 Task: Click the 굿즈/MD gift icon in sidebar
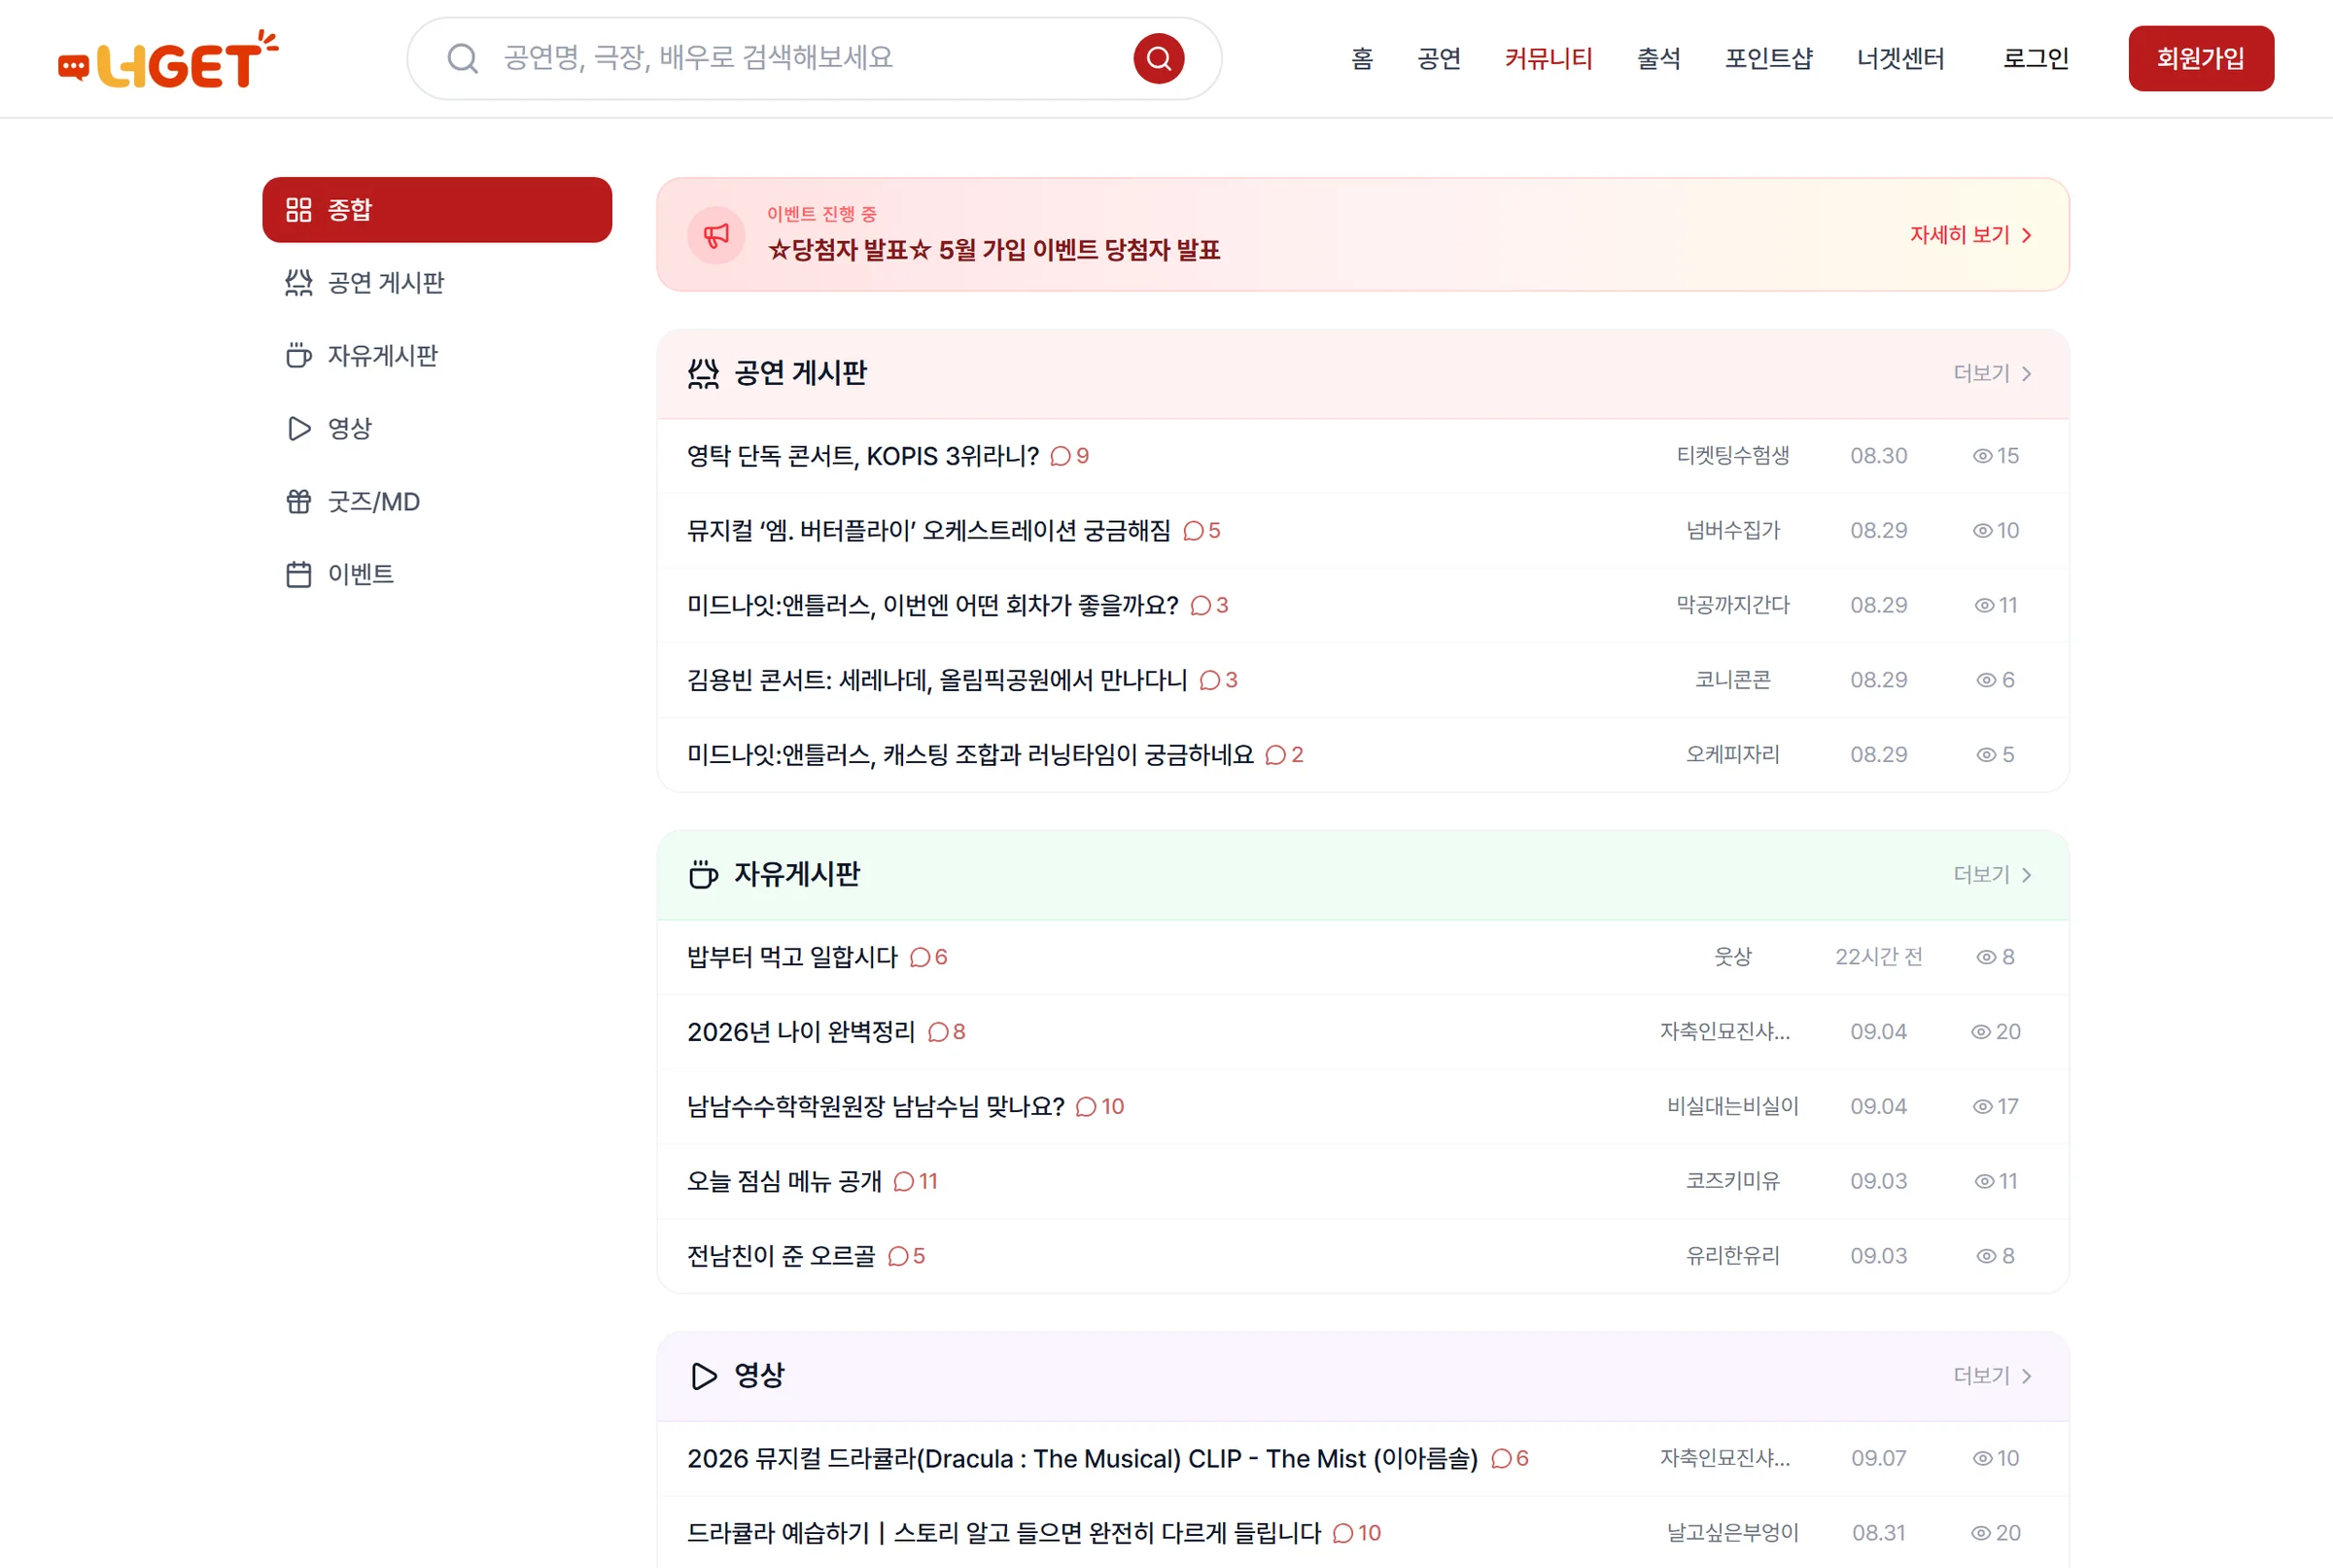pyautogui.click(x=298, y=501)
